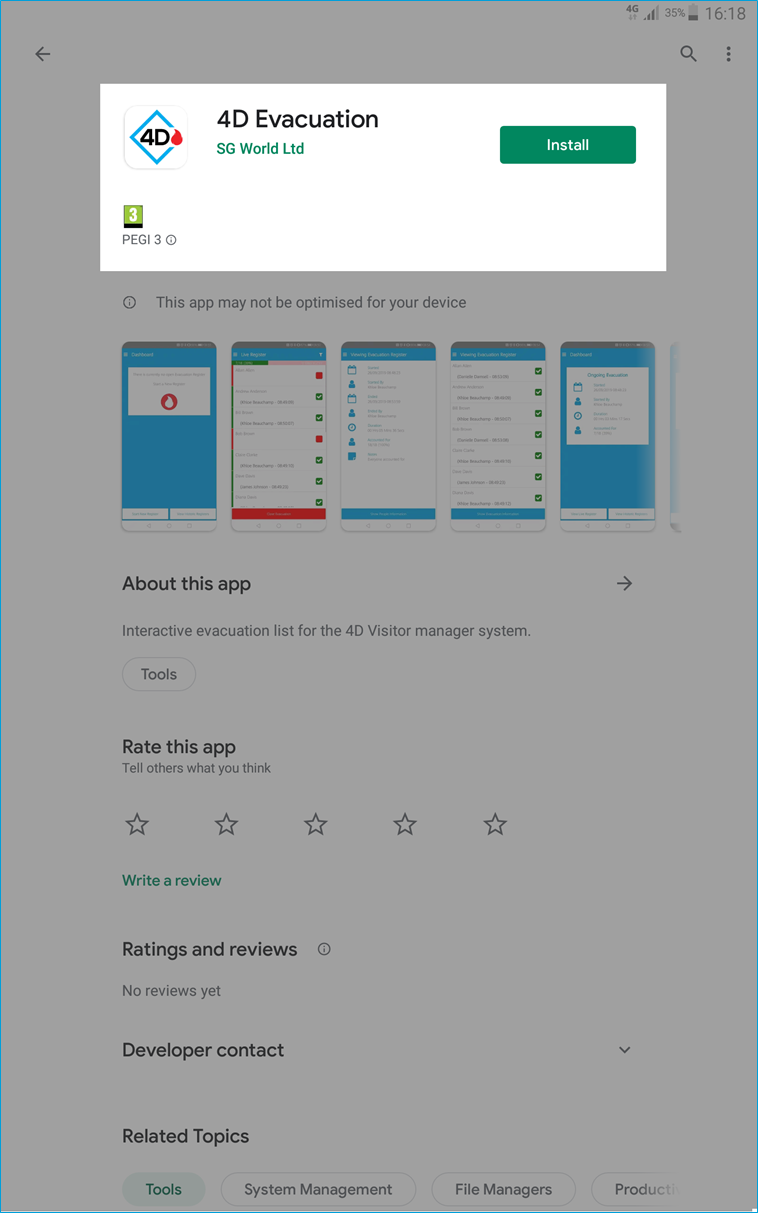The height and width of the screenshot is (1213, 758).
Task: Tap the No reviews yet text
Action: (171, 991)
